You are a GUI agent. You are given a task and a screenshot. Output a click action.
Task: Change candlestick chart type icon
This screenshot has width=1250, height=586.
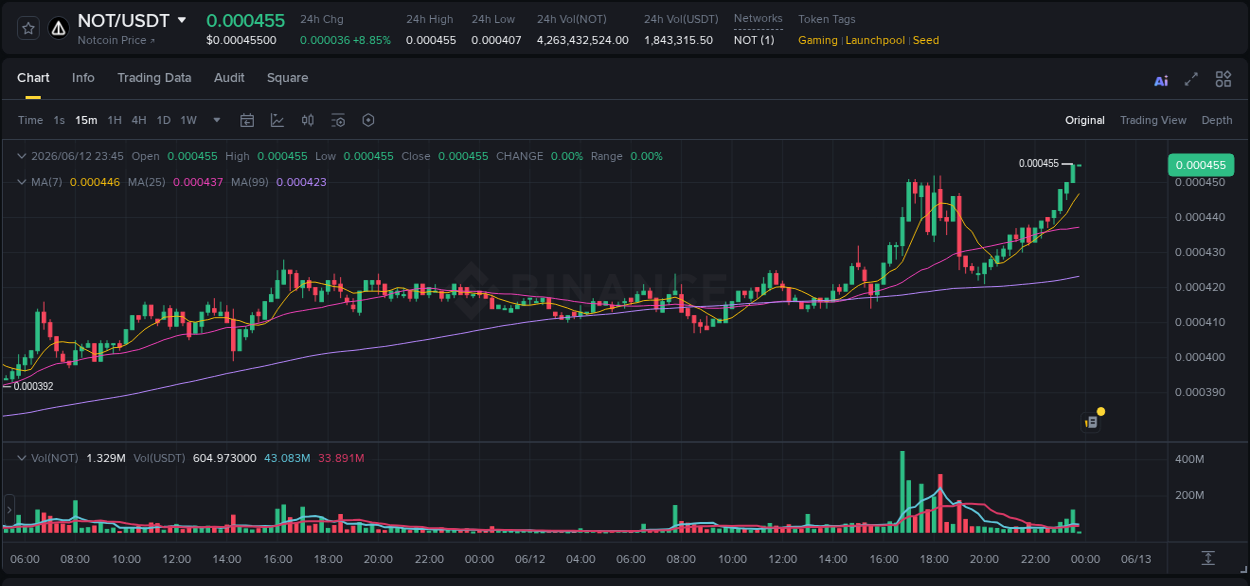click(308, 120)
